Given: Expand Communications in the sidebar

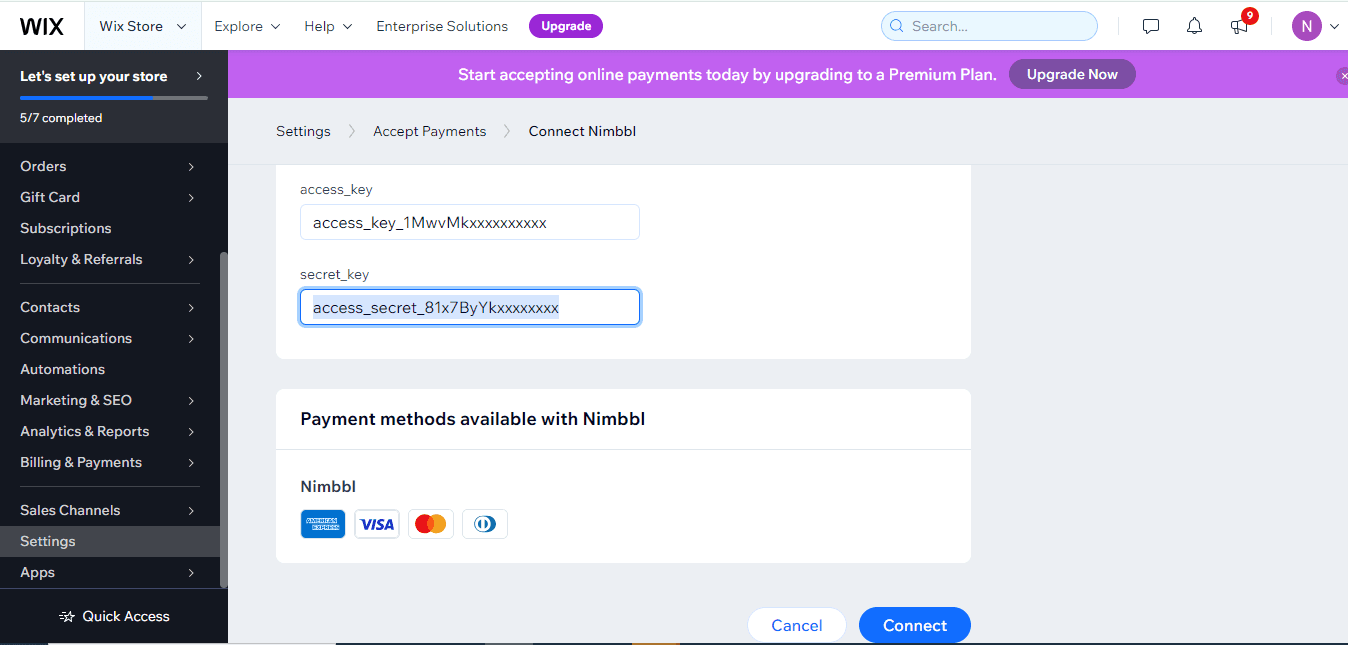Looking at the screenshot, I should click(x=110, y=338).
